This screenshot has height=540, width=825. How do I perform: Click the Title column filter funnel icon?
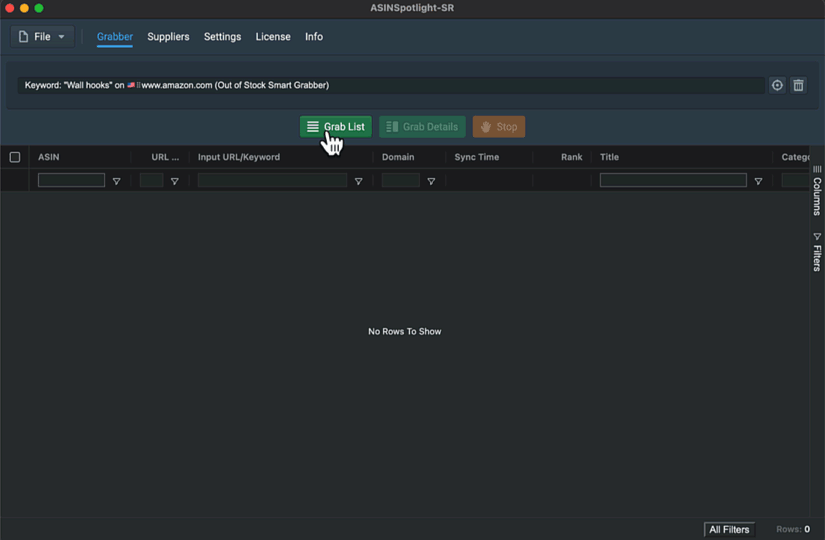coord(758,181)
